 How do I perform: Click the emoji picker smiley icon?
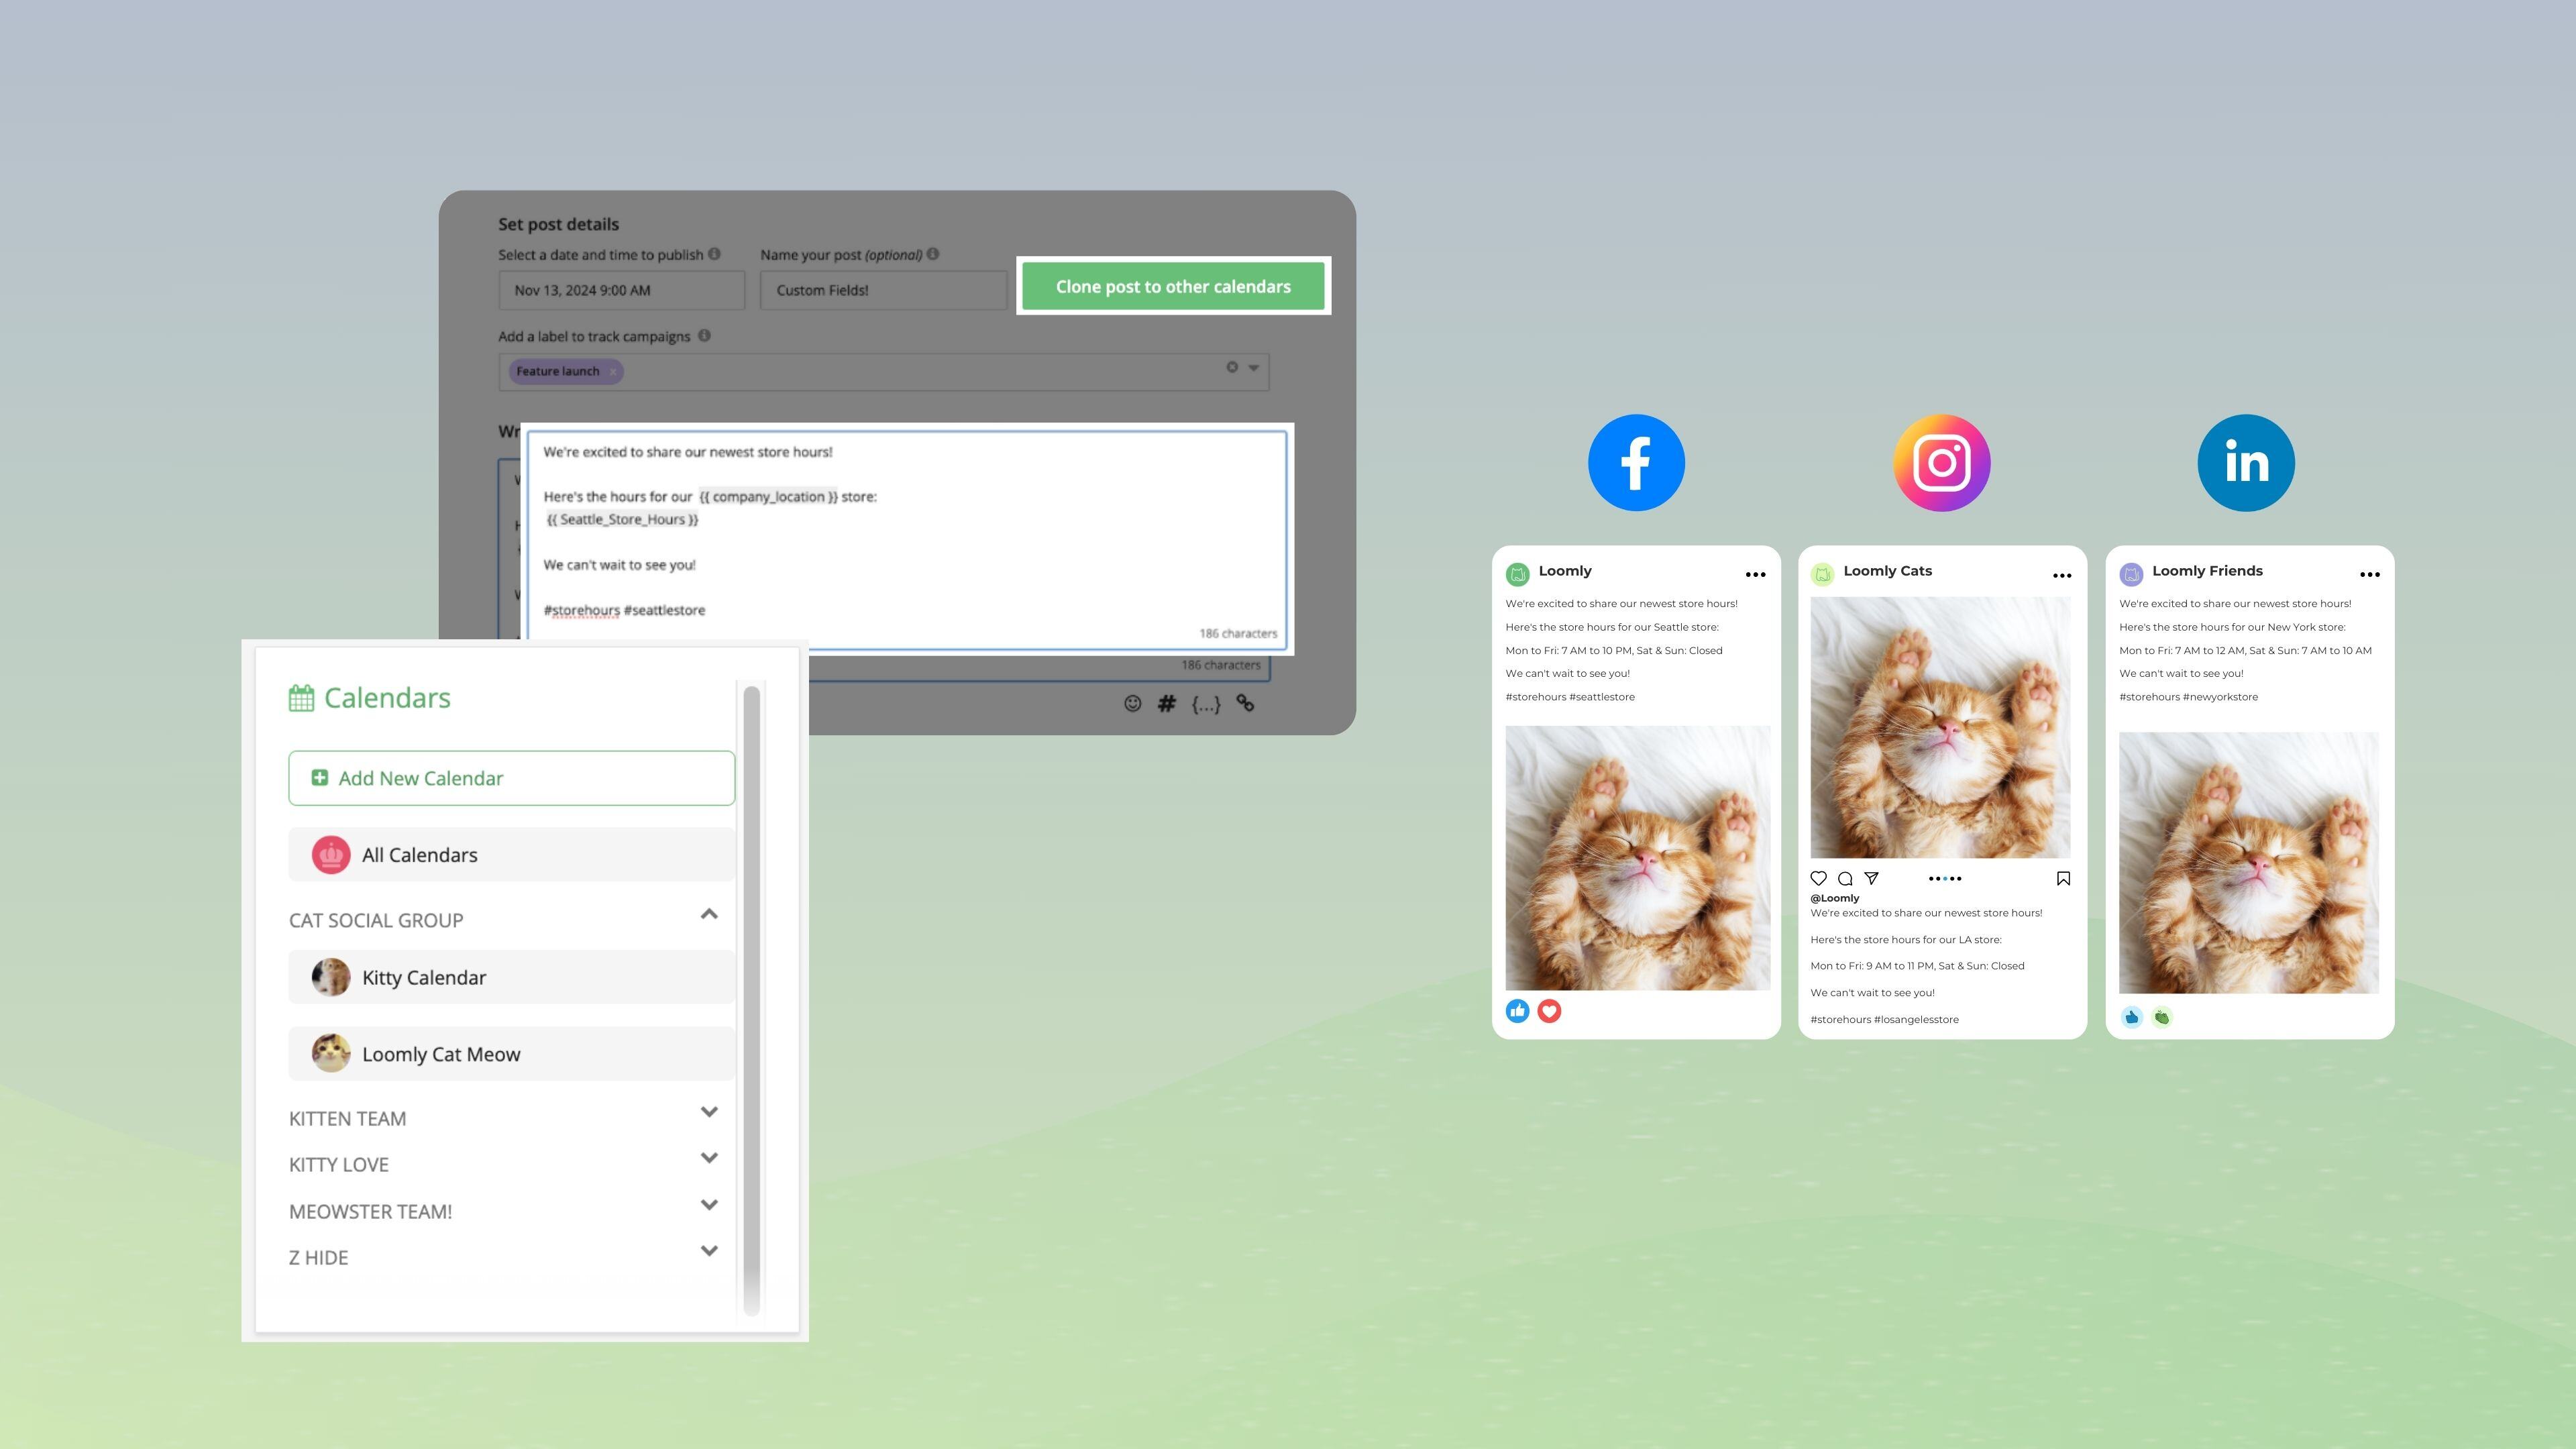pyautogui.click(x=1132, y=703)
